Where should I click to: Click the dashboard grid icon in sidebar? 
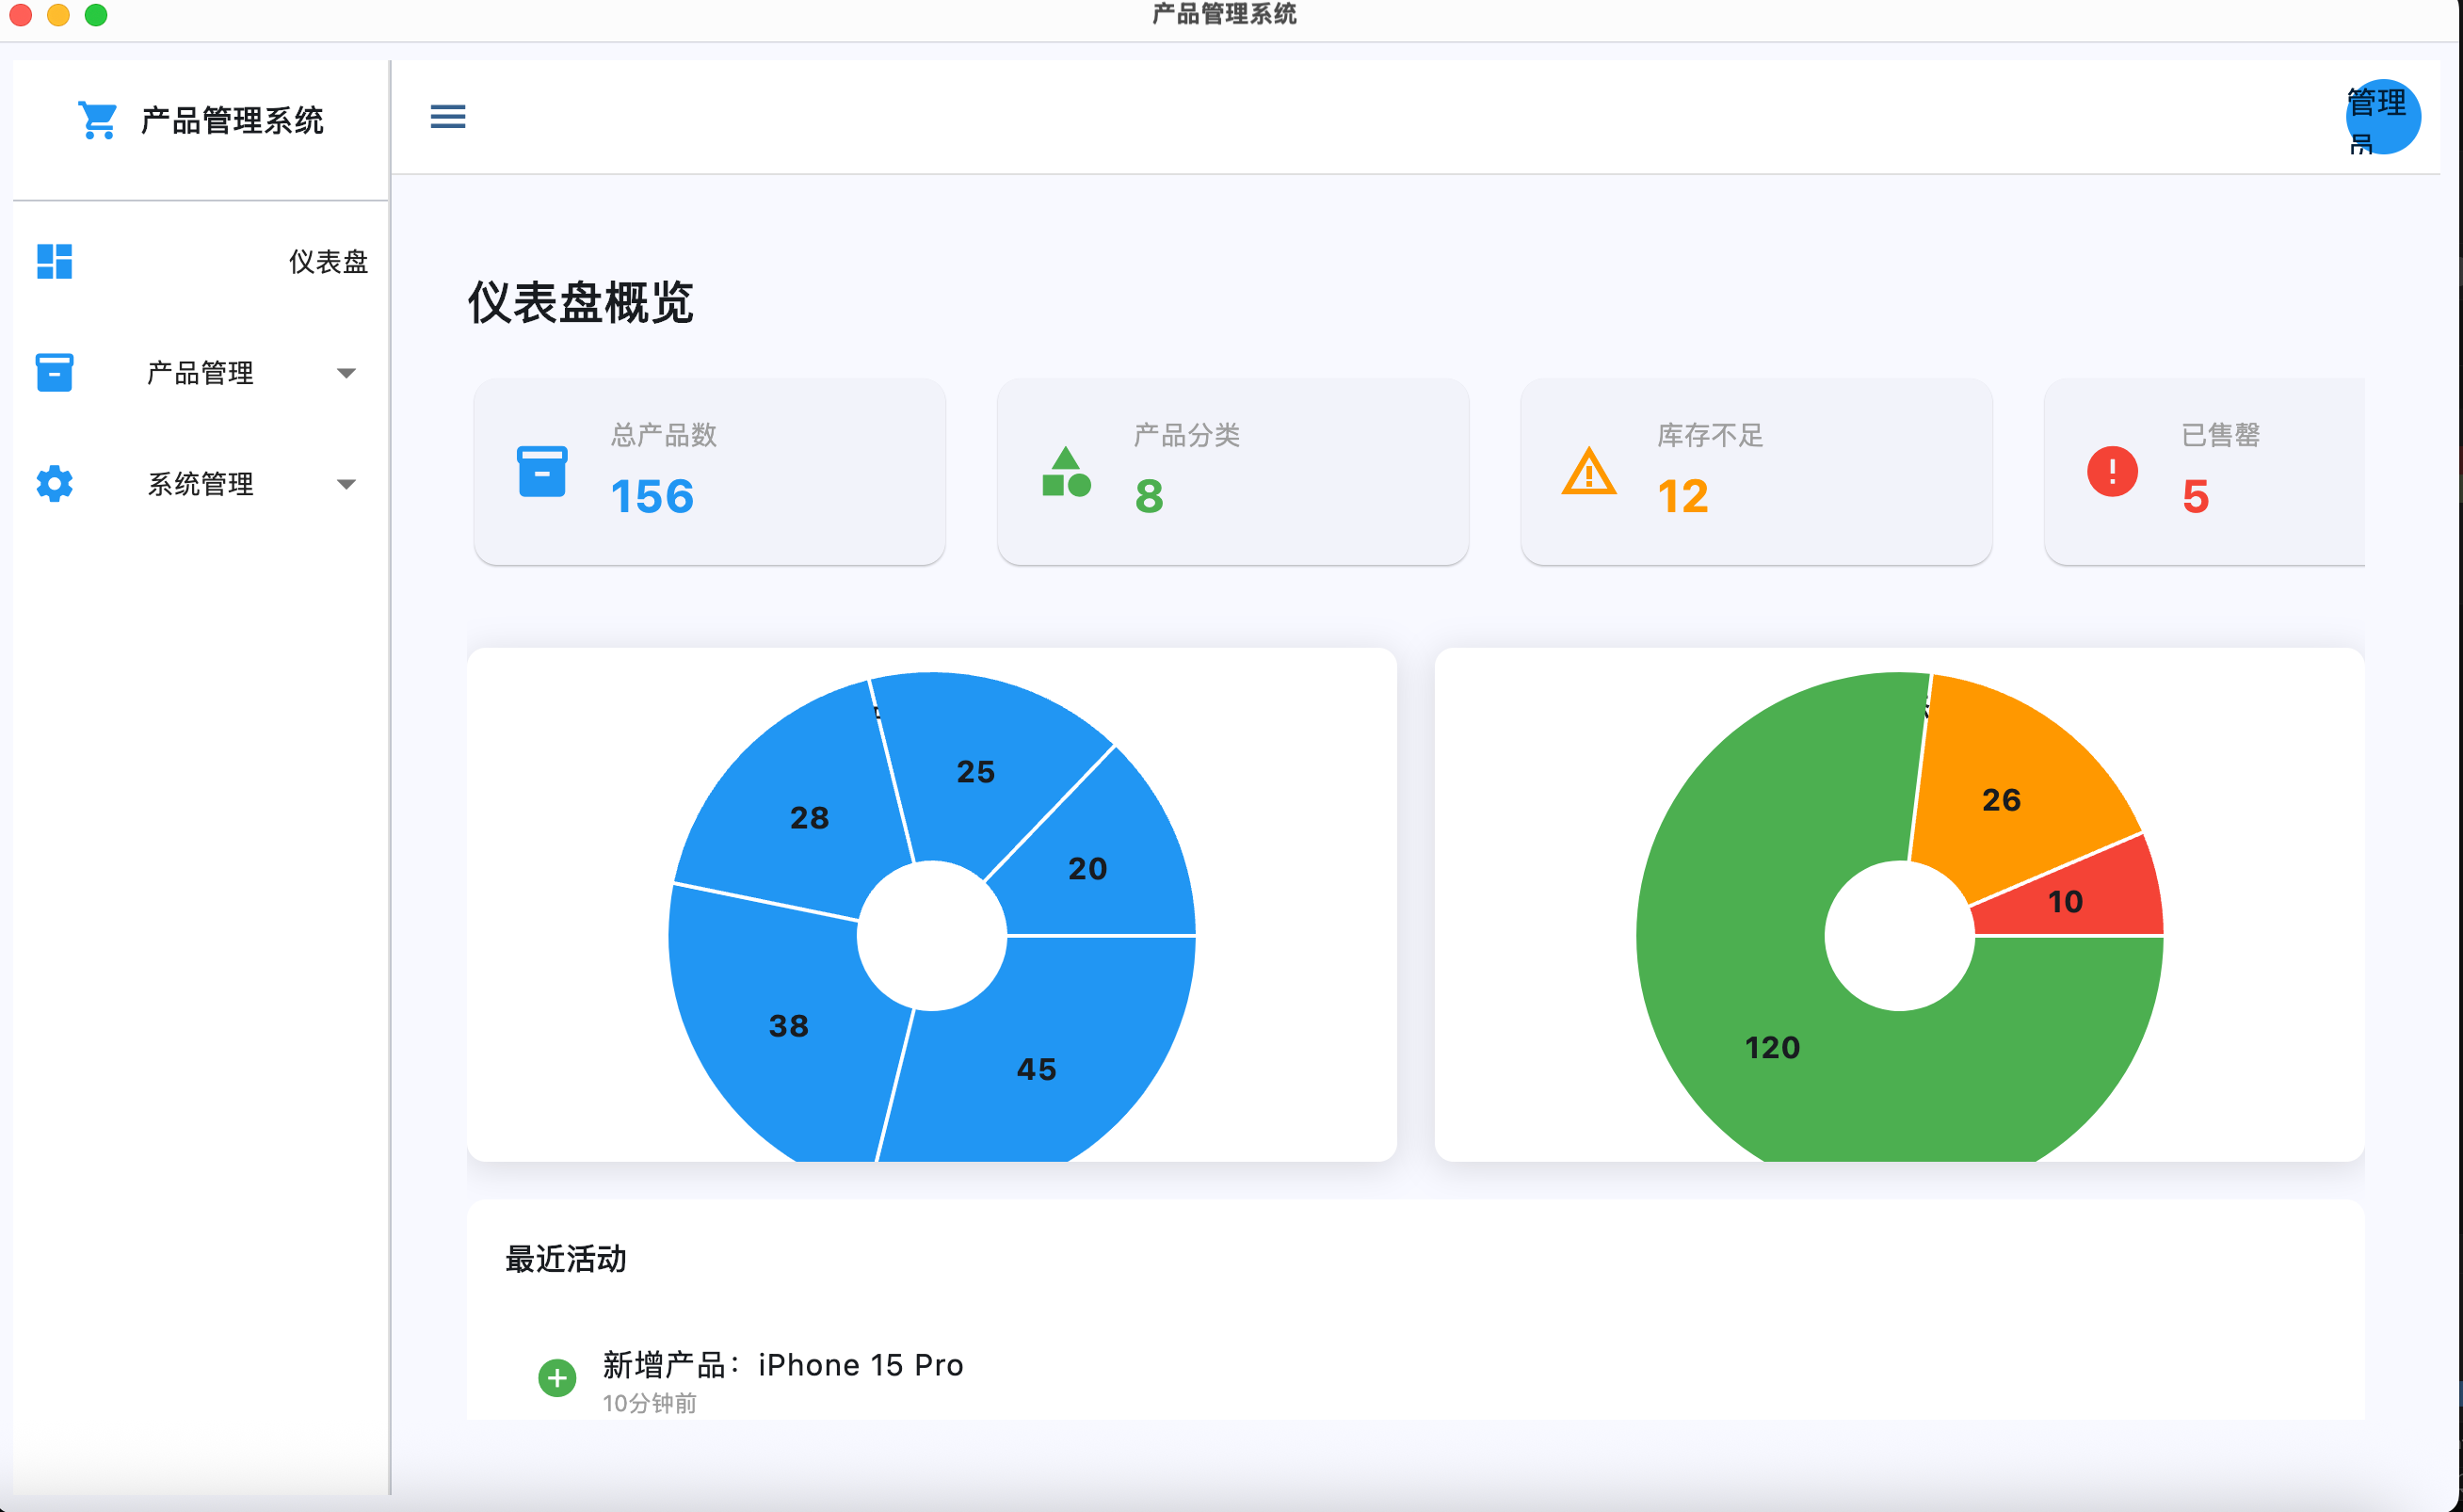pyautogui.click(x=54, y=261)
